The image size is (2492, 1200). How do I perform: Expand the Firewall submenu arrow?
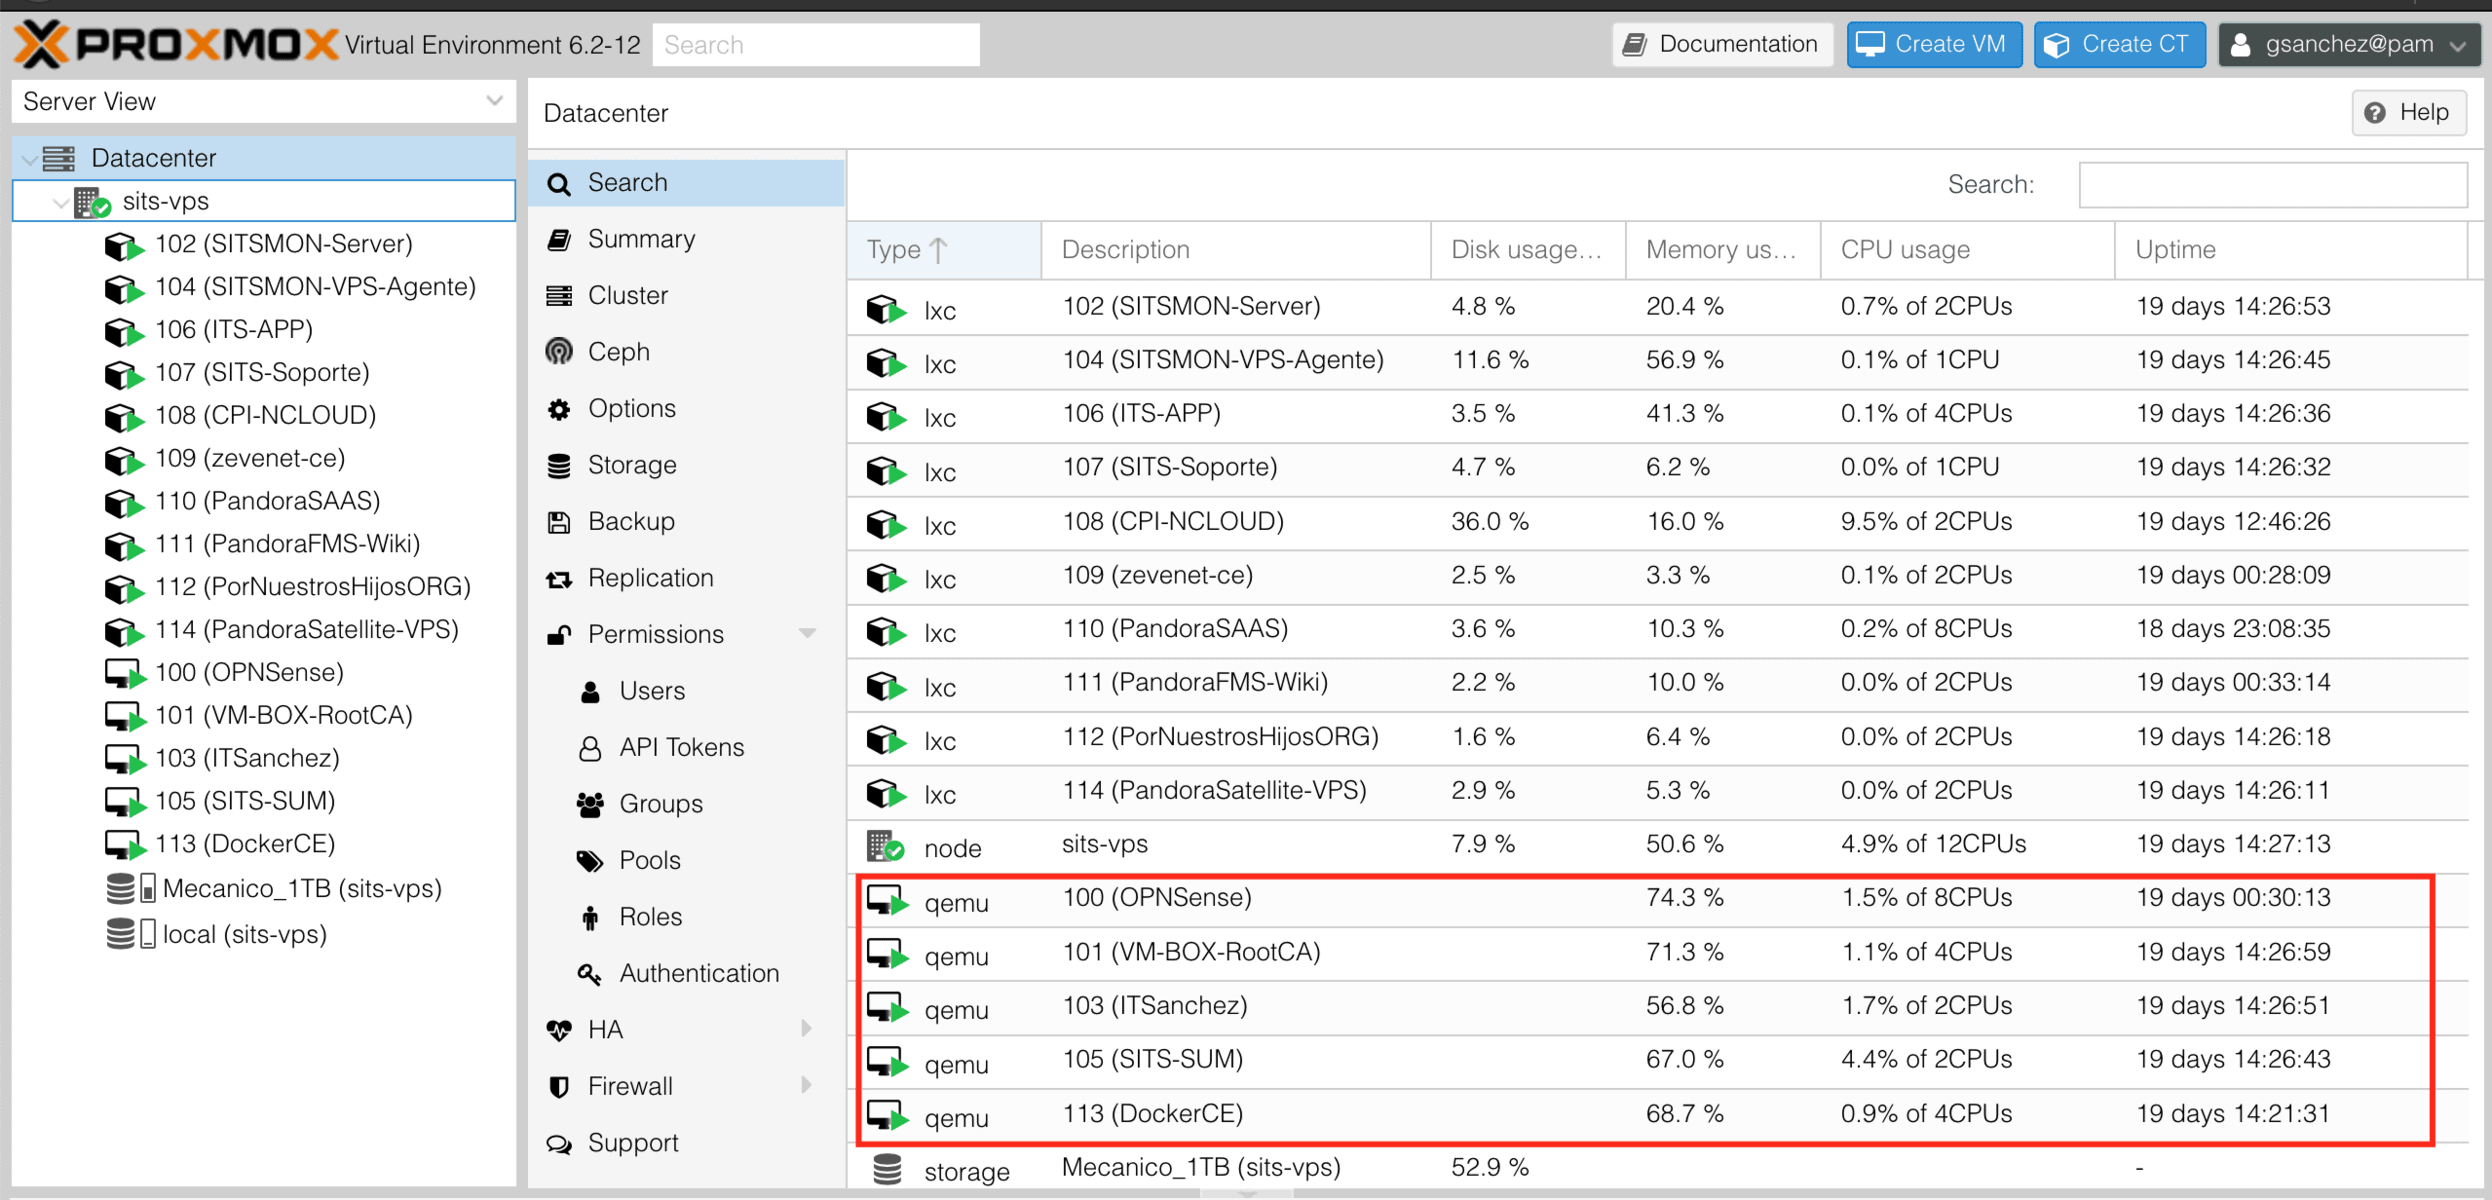pyautogui.click(x=807, y=1085)
